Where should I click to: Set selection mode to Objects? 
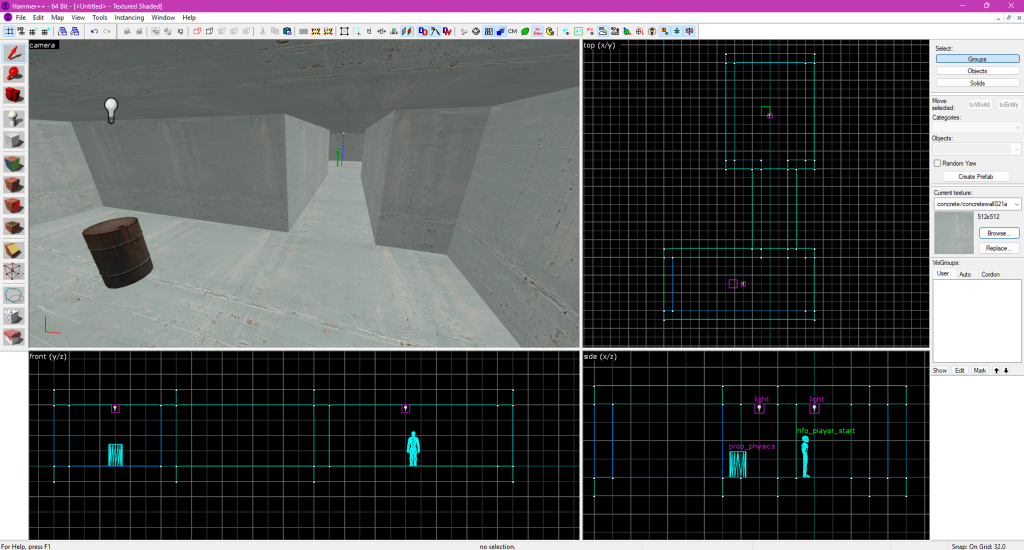(977, 71)
